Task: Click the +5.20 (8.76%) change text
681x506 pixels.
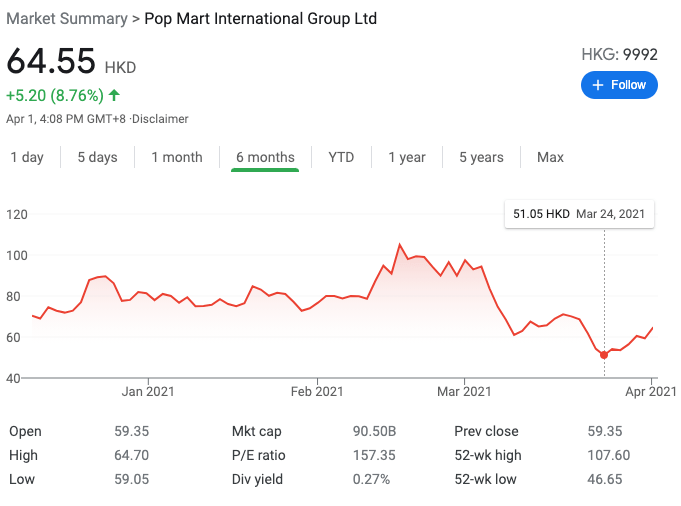Action: coord(55,96)
